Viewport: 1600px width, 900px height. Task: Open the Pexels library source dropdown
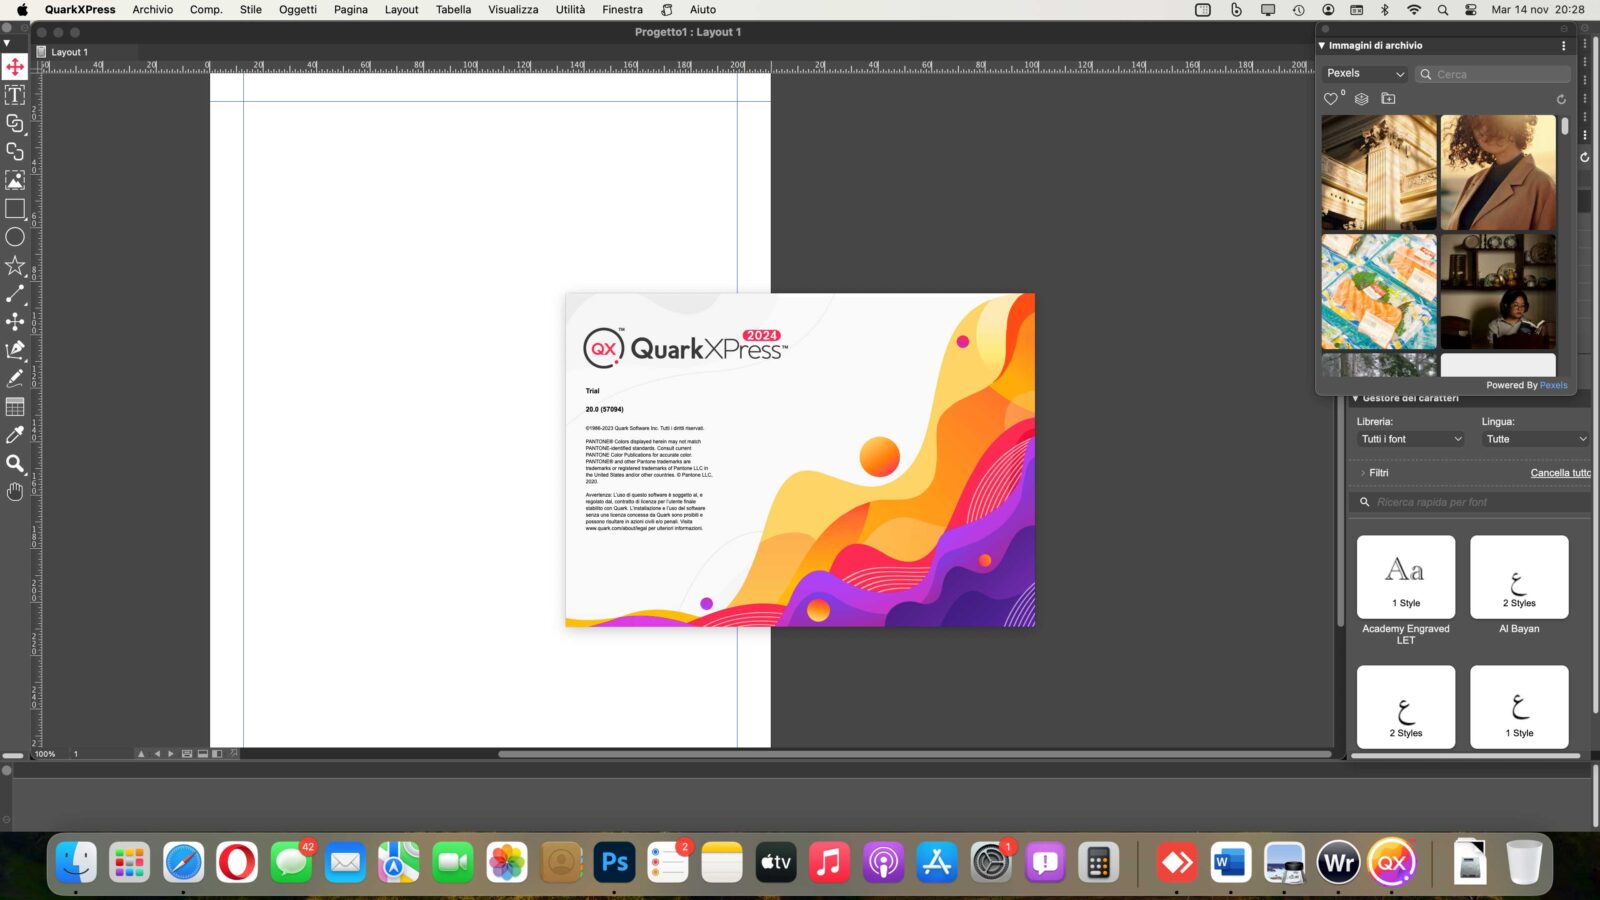[x=1364, y=73]
